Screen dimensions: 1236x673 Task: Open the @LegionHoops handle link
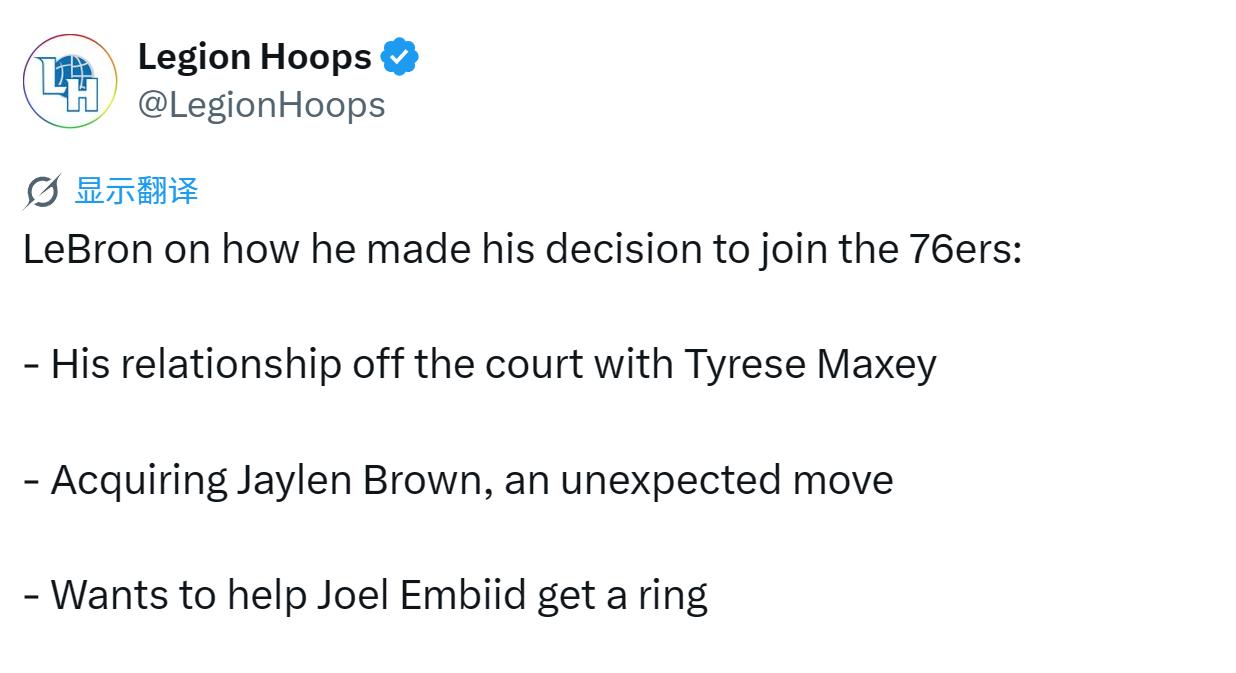(x=261, y=104)
